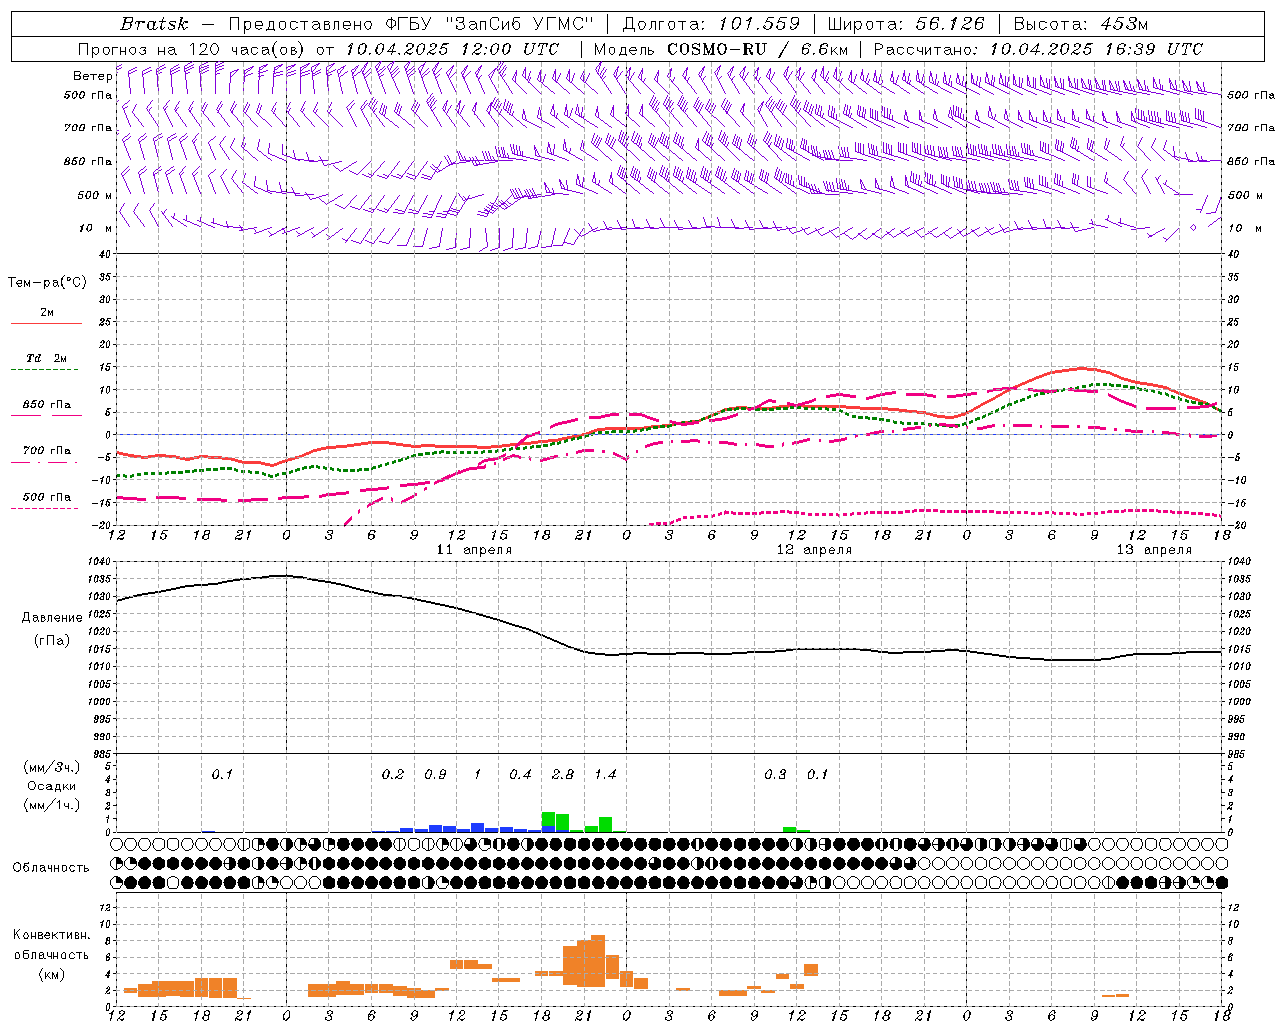This screenshot has width=1280, height=1024.
Task: Click the tallest green precipitation bar
Action: click(548, 821)
